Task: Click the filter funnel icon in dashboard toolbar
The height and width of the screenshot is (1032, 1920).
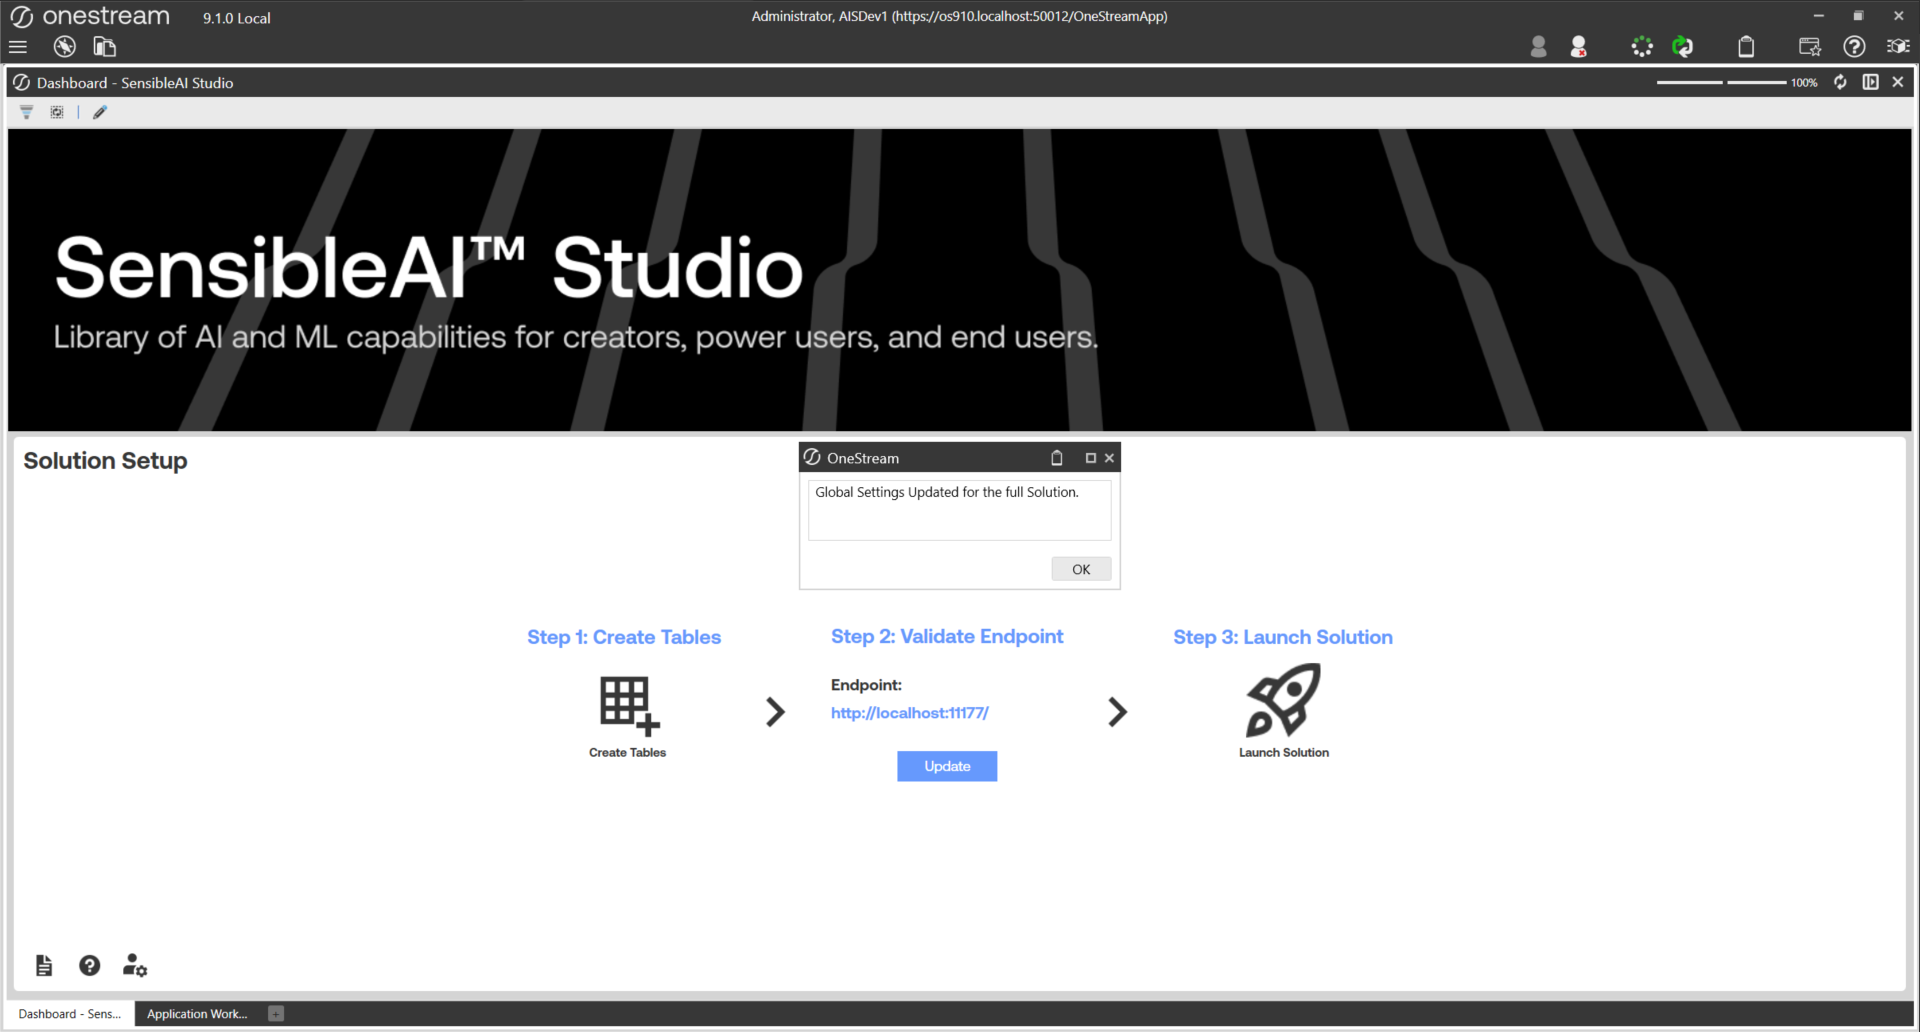Action: click(x=27, y=113)
